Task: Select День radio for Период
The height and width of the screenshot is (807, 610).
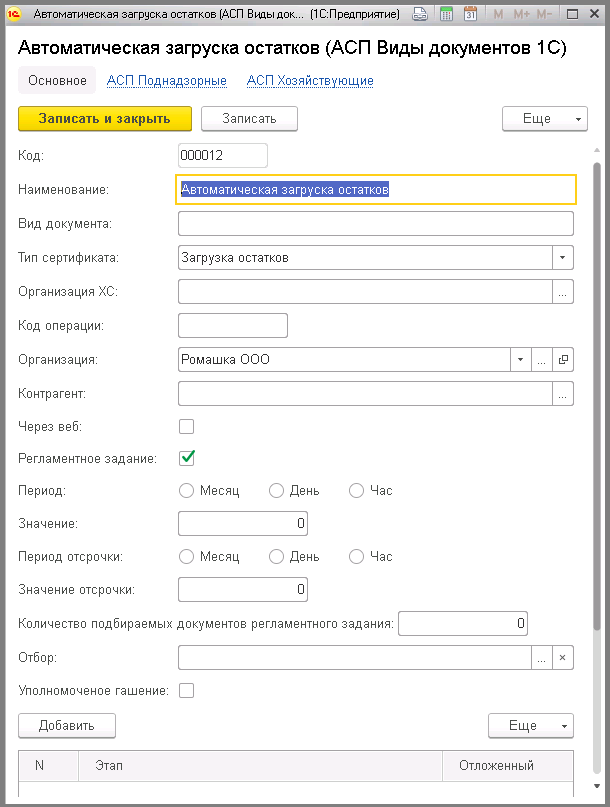Action: (276, 490)
